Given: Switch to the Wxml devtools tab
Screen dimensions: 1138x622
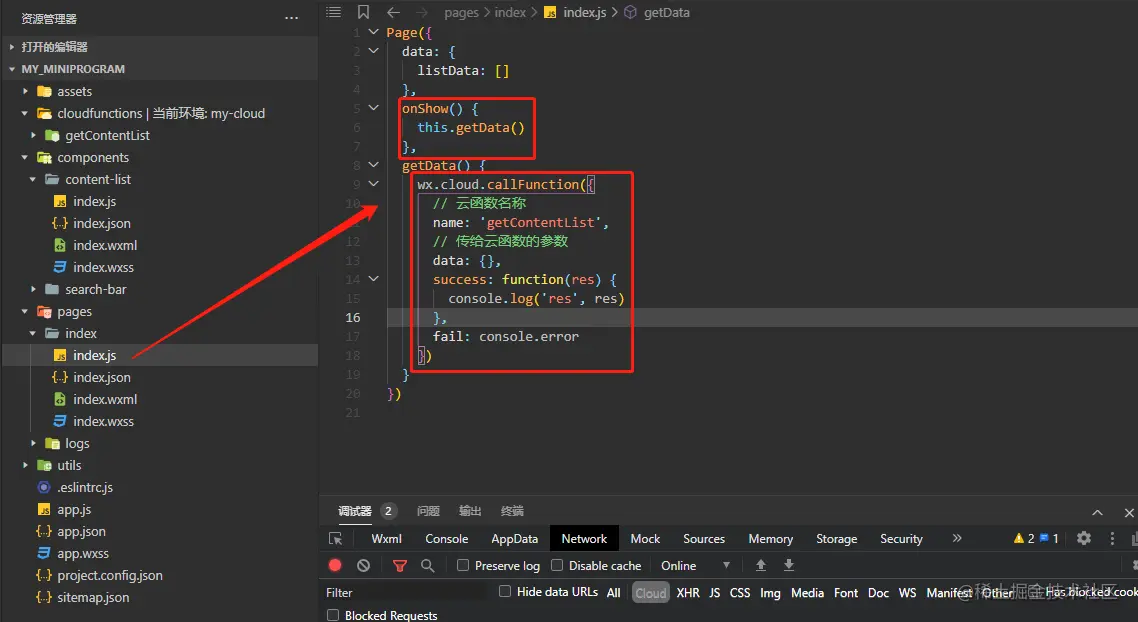Looking at the screenshot, I should (386, 539).
